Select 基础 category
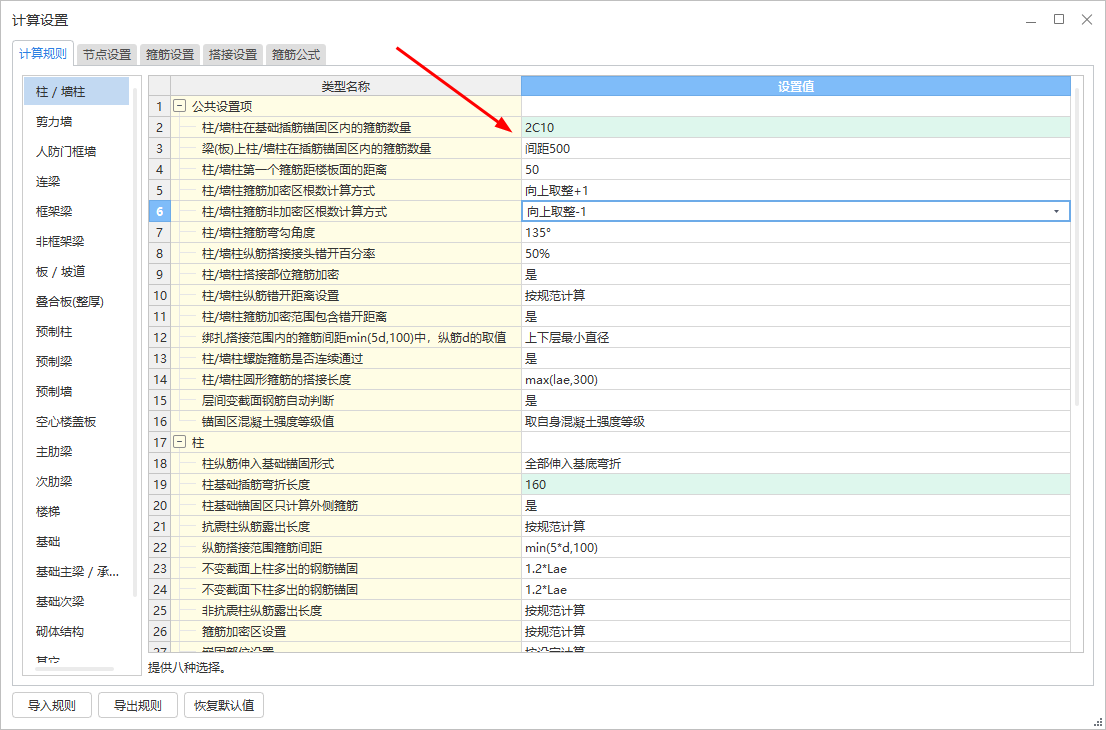This screenshot has height=730, width=1106. [x=76, y=542]
